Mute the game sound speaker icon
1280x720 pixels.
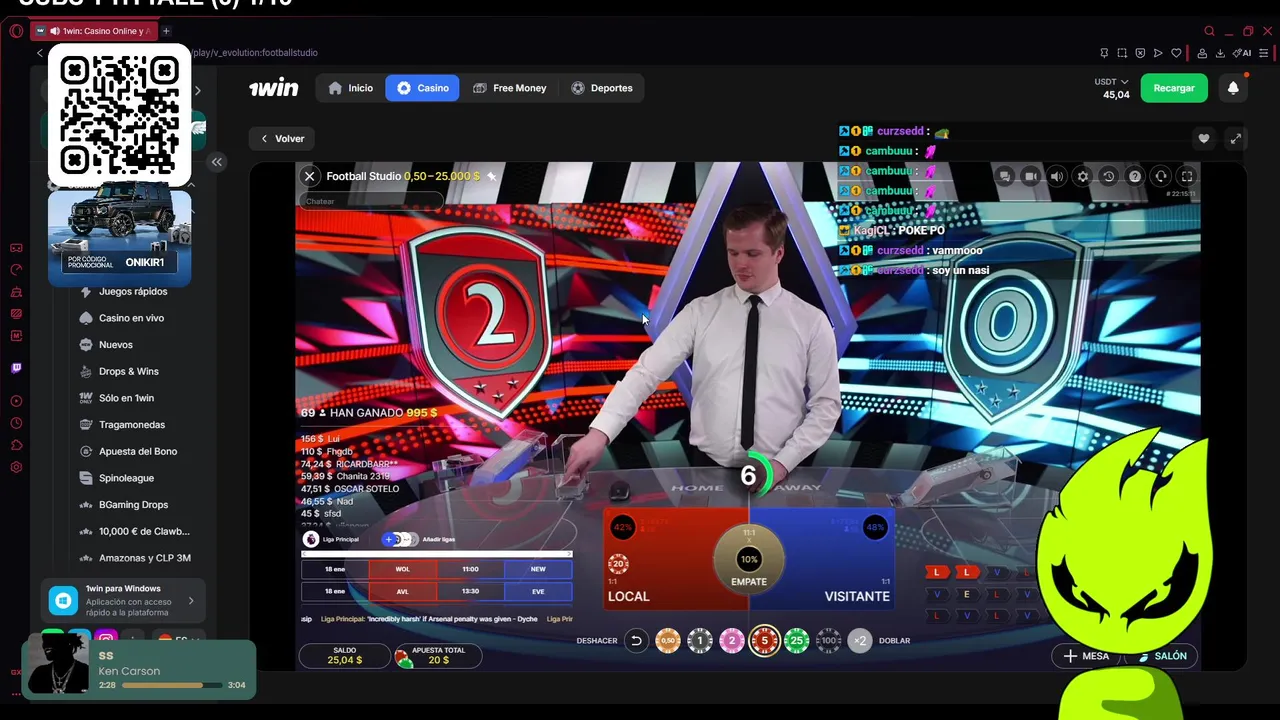(1057, 176)
